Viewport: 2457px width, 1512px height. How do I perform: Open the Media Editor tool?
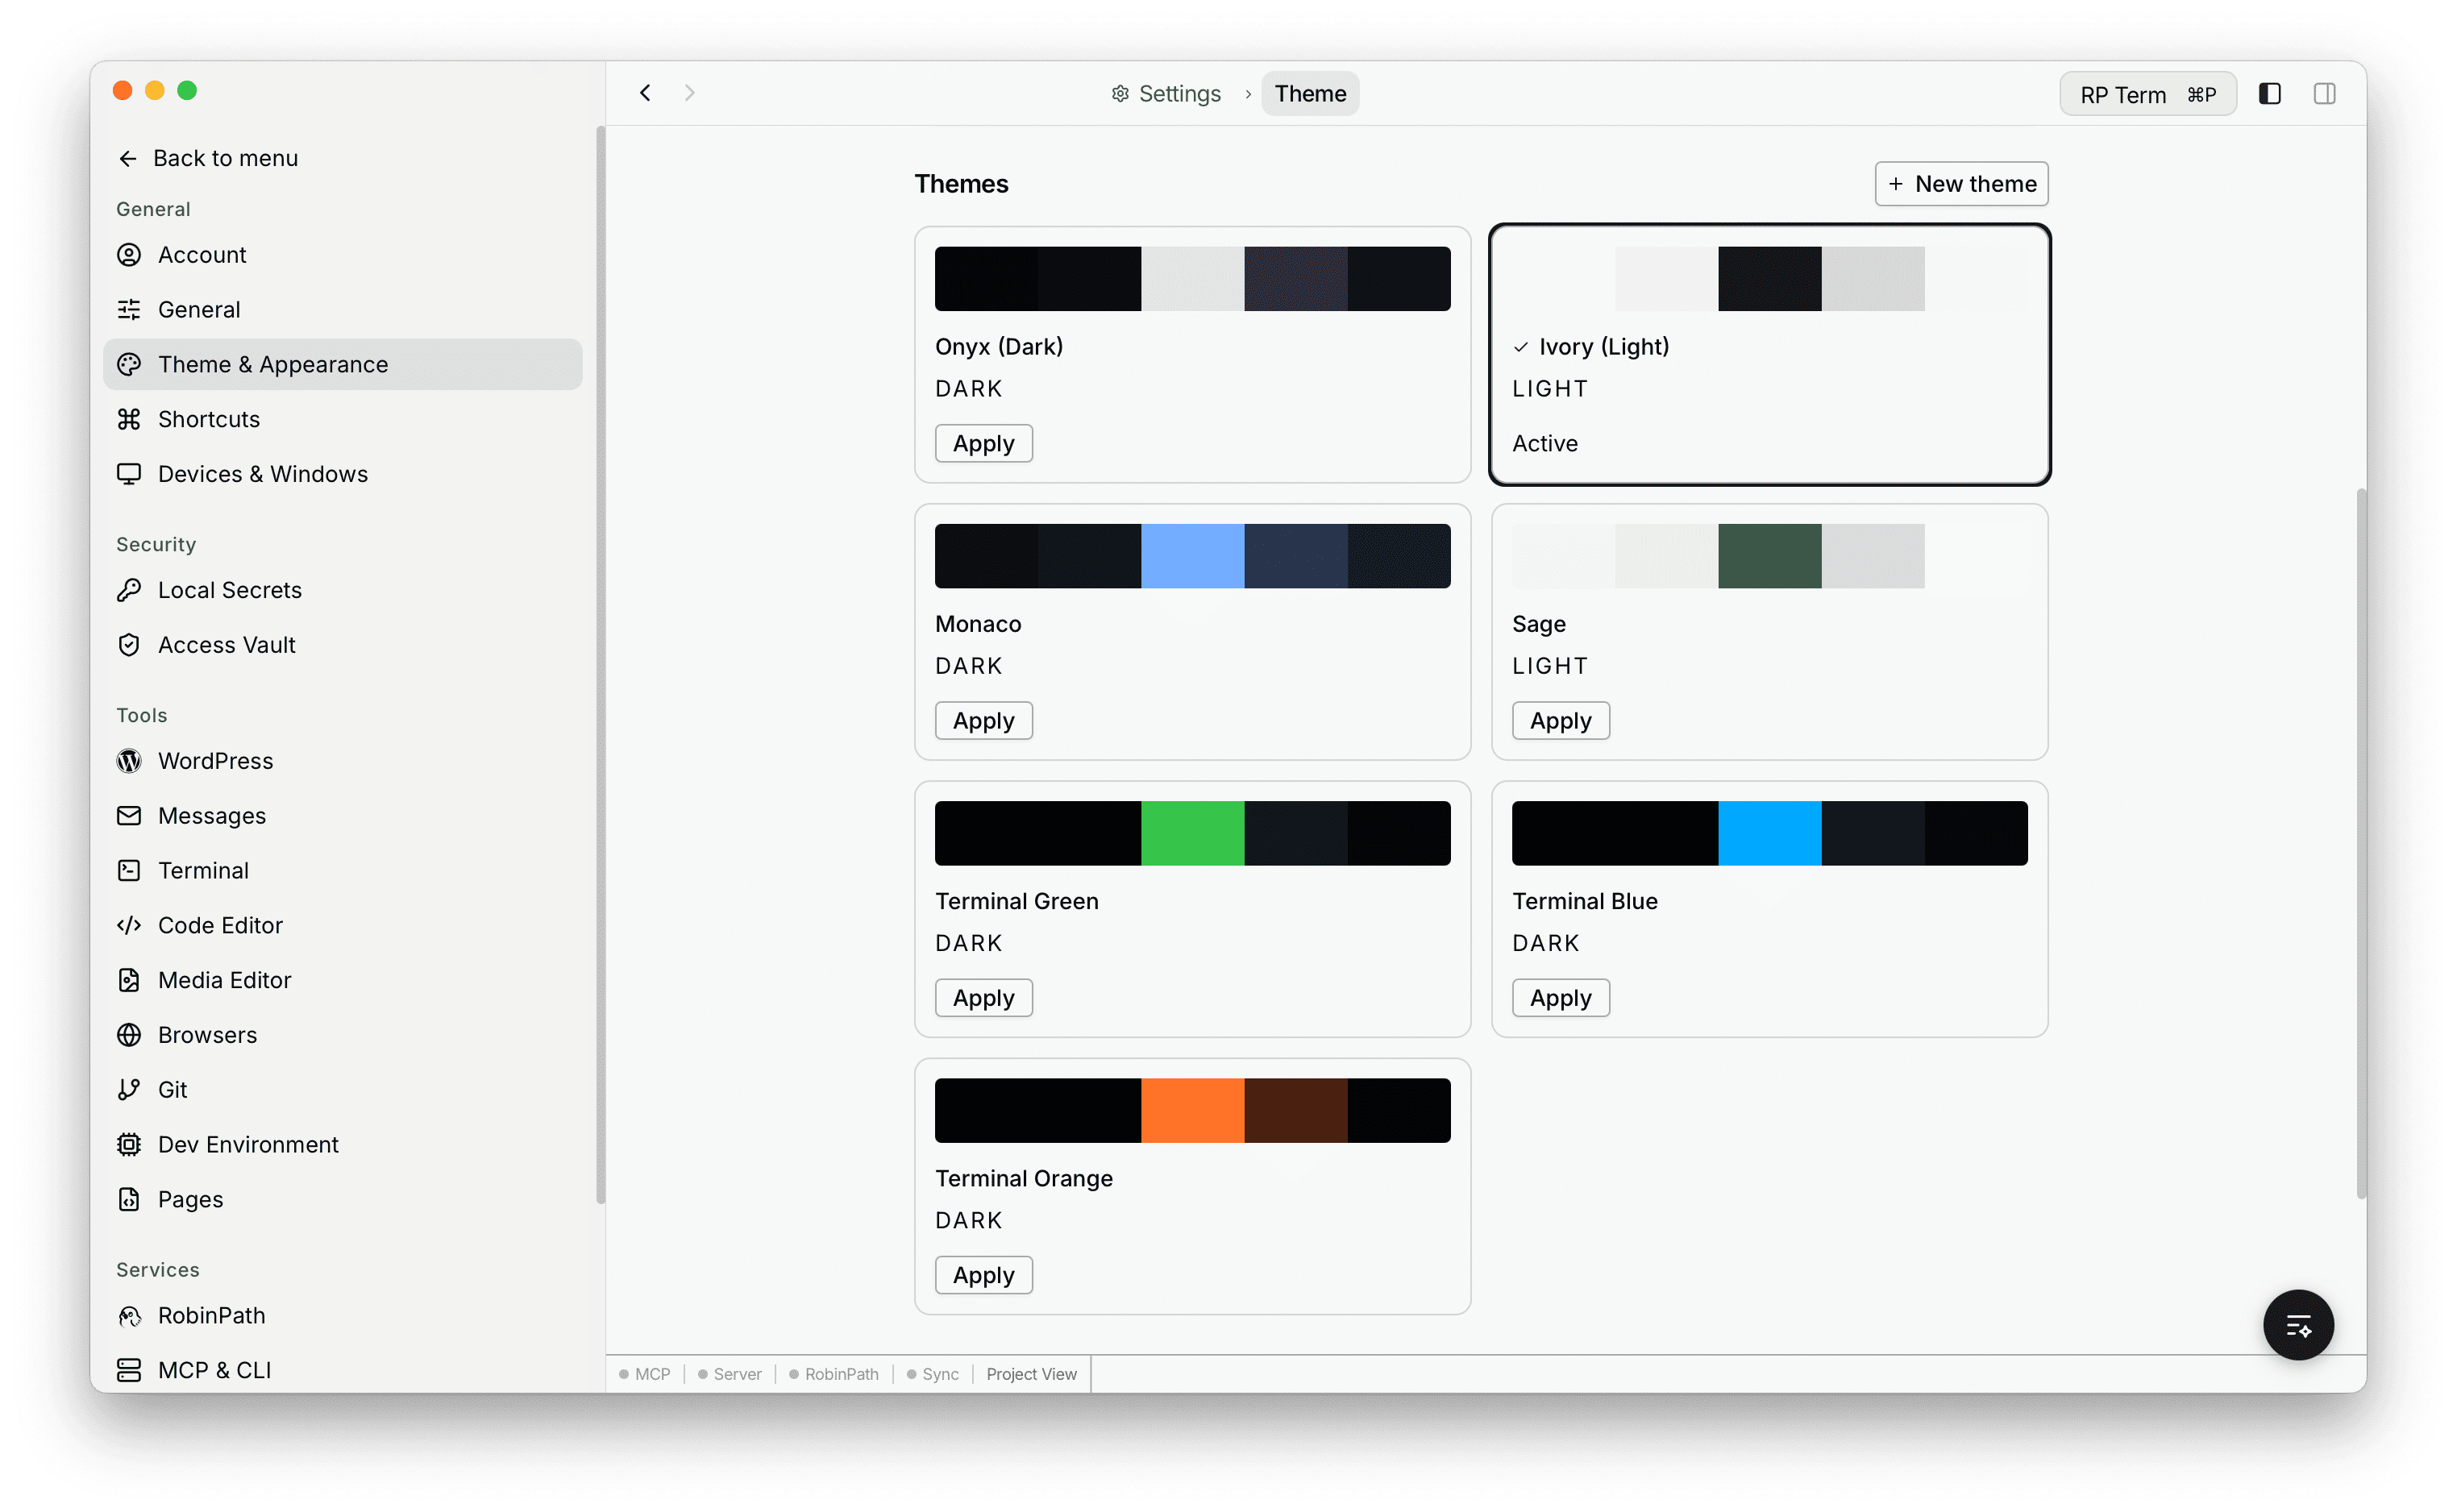point(224,979)
